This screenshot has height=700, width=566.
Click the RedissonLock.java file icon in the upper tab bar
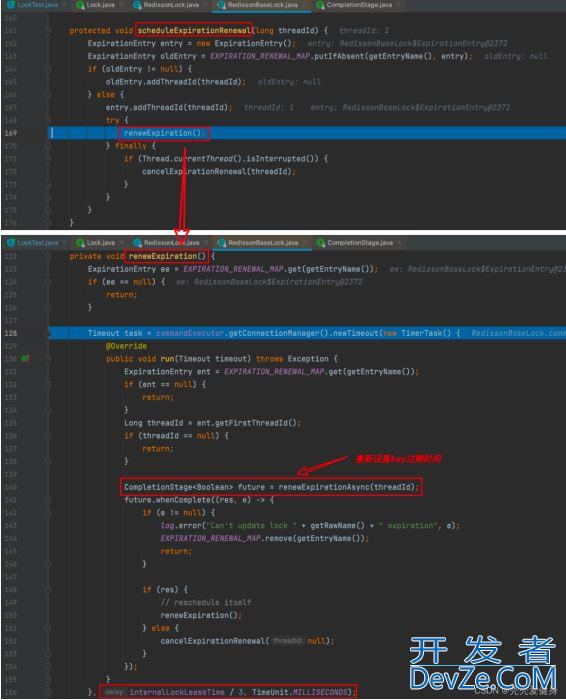point(137,5)
